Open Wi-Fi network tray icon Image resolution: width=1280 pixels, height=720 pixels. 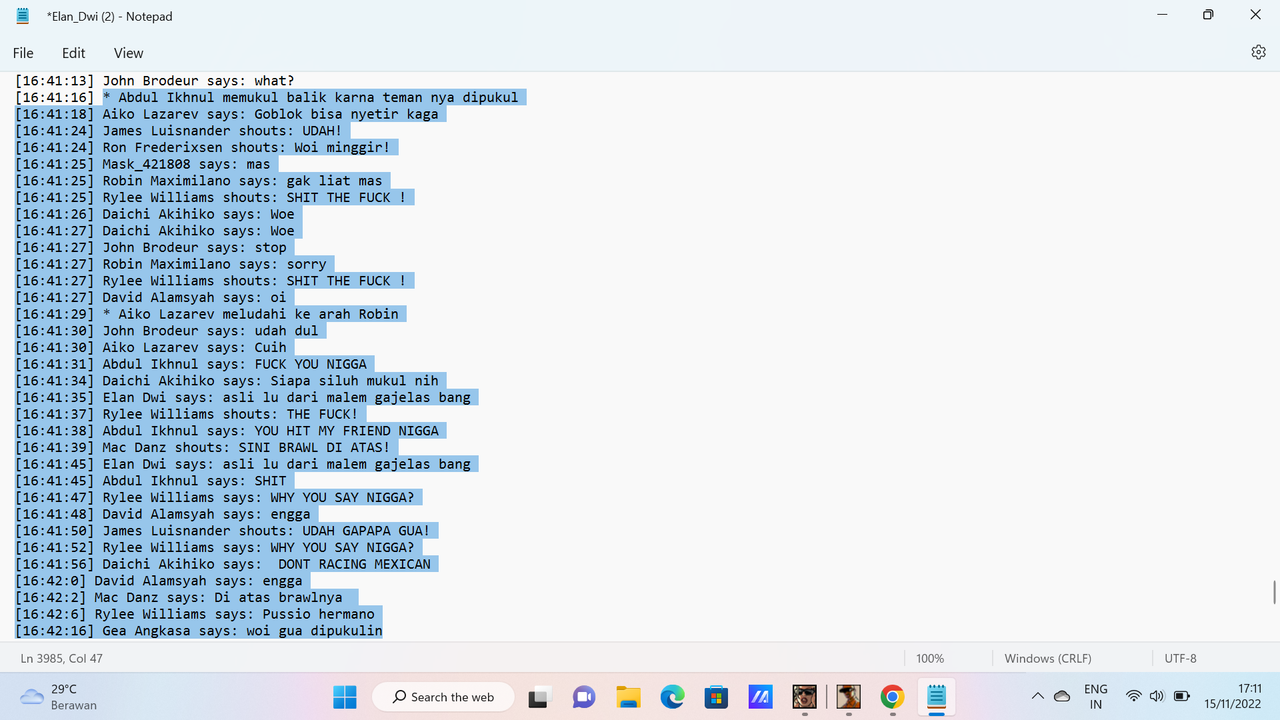coord(1133,697)
